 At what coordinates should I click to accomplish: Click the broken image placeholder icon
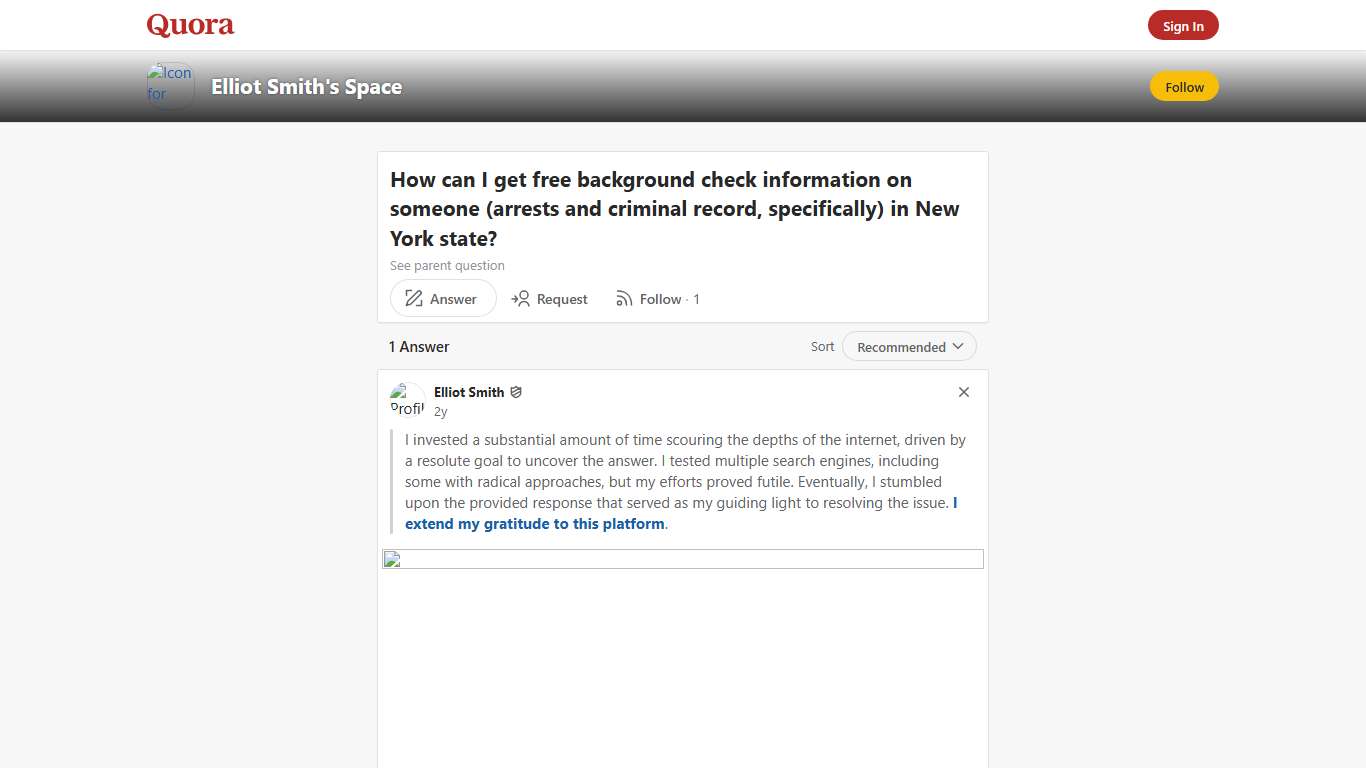391,559
